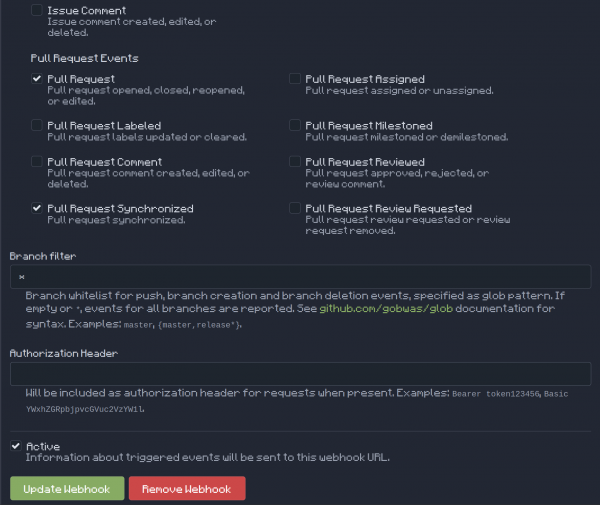This screenshot has width=600, height=505.
Task: Enable the Issue Comment checkbox
Action: (x=37, y=10)
